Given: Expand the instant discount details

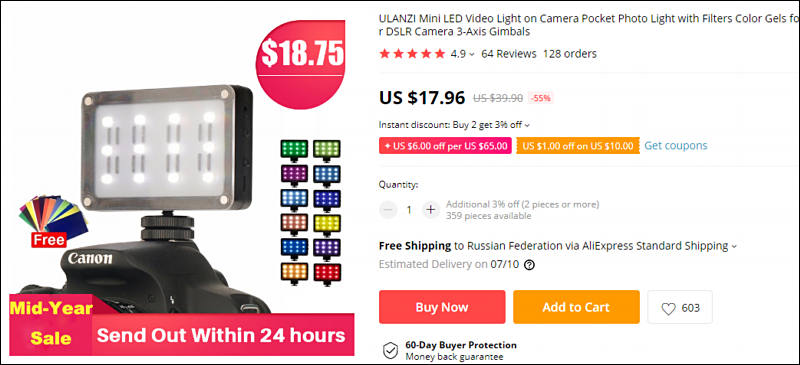Looking at the screenshot, I should coord(527,125).
